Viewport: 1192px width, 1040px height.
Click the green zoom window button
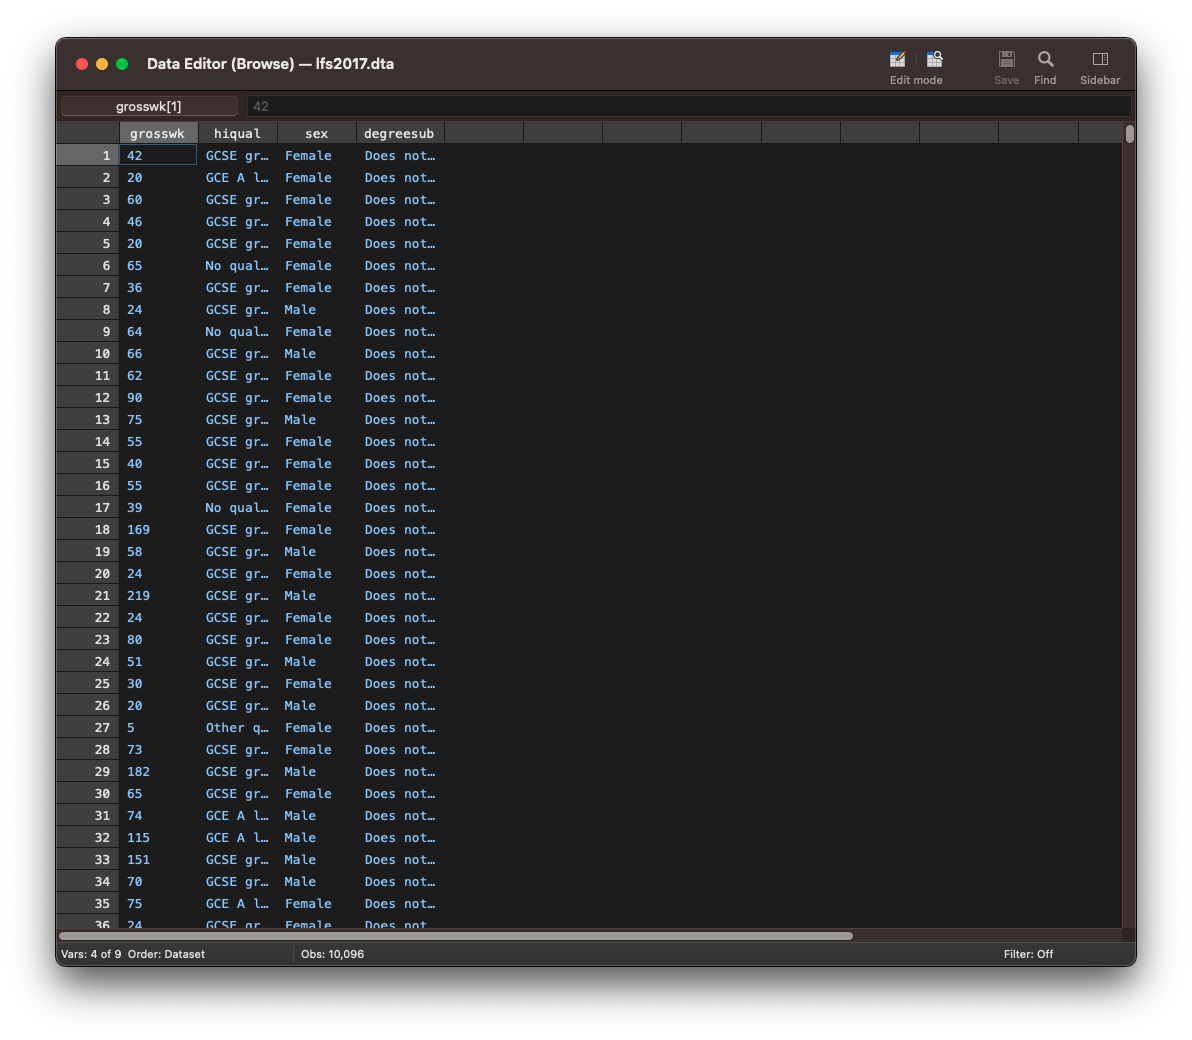122,64
